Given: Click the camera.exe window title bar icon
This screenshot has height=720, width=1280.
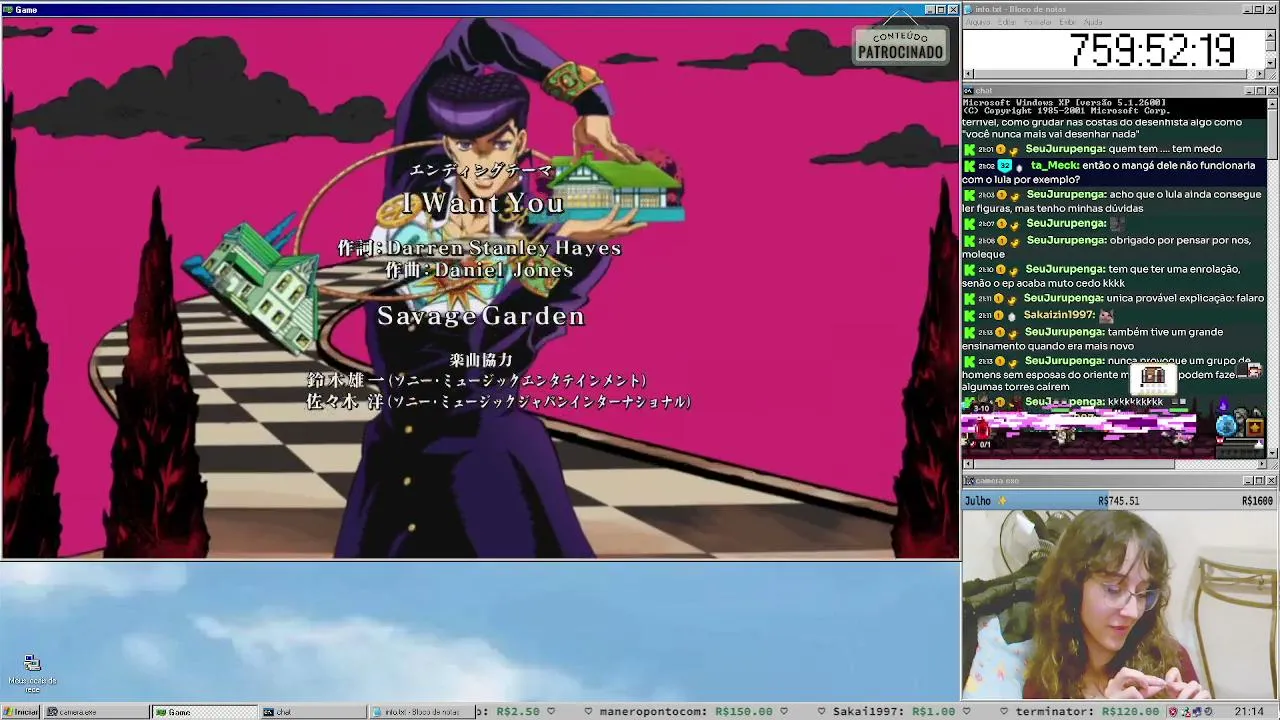Looking at the screenshot, I should click(x=969, y=481).
